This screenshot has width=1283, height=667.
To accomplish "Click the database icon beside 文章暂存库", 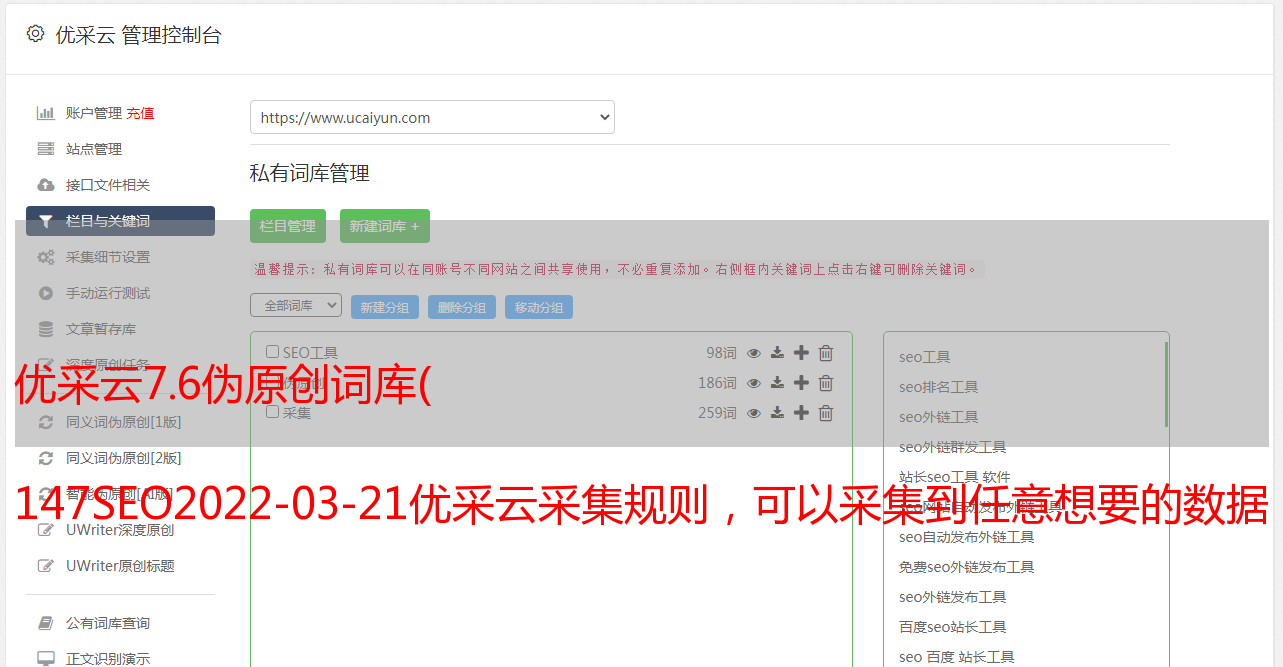I will 46,329.
